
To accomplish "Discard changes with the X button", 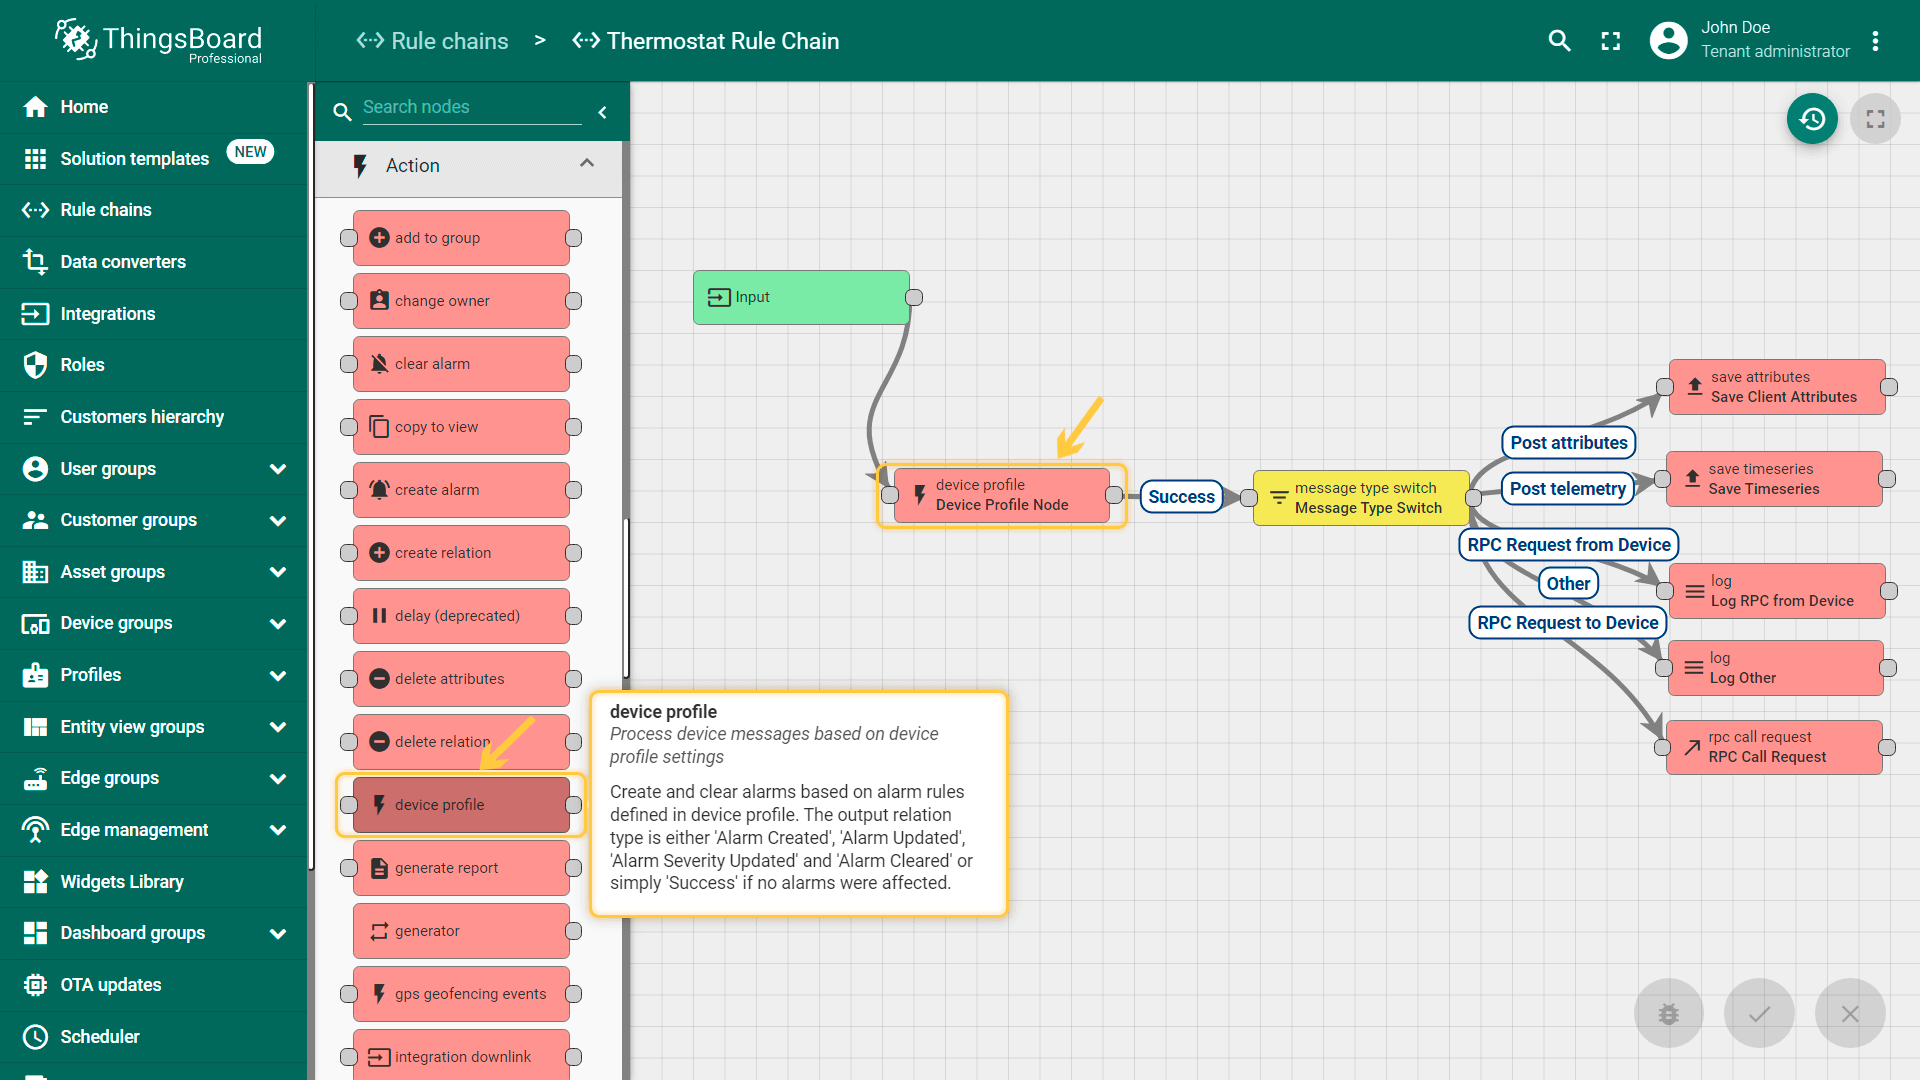I will 1850,1013.
